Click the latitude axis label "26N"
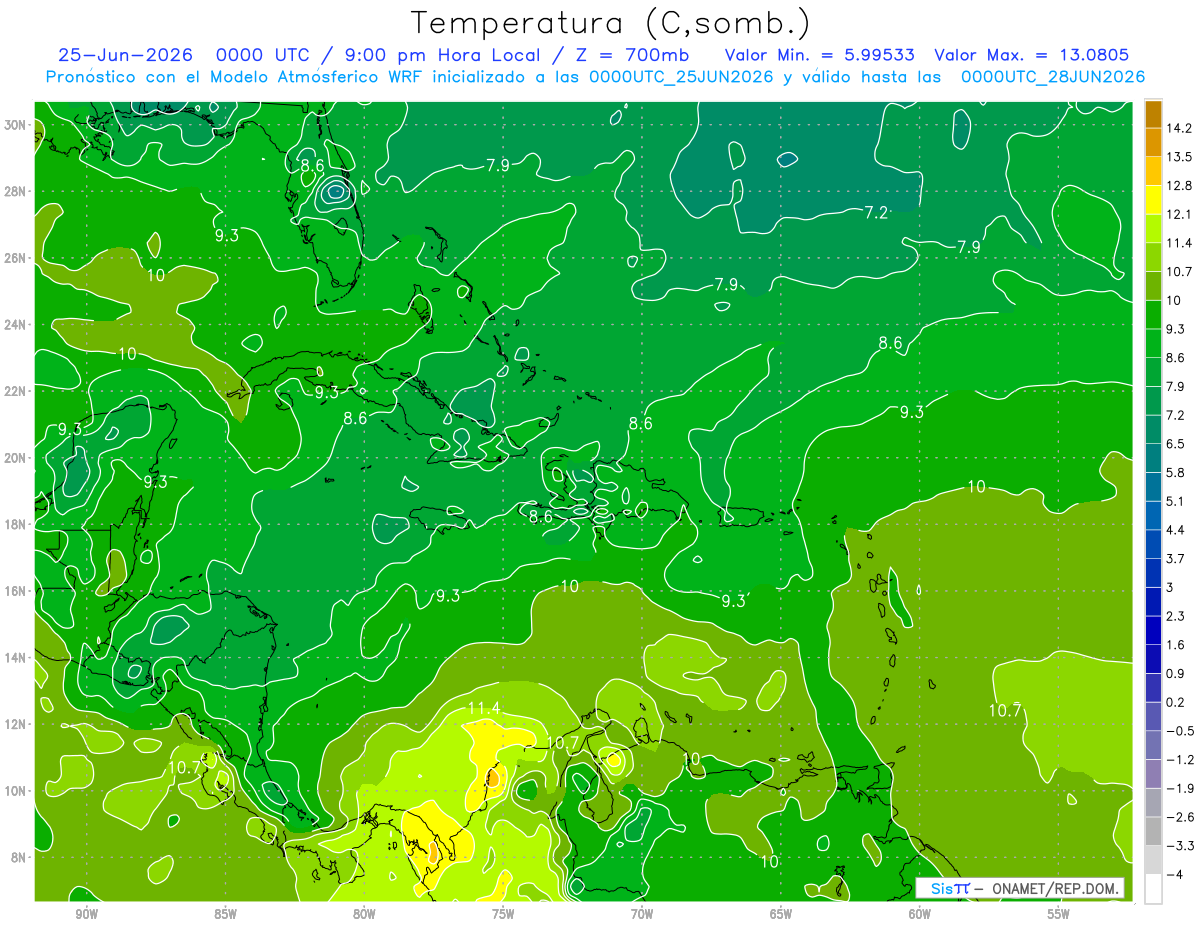Viewport: 1200px width, 927px height. pos(15,258)
